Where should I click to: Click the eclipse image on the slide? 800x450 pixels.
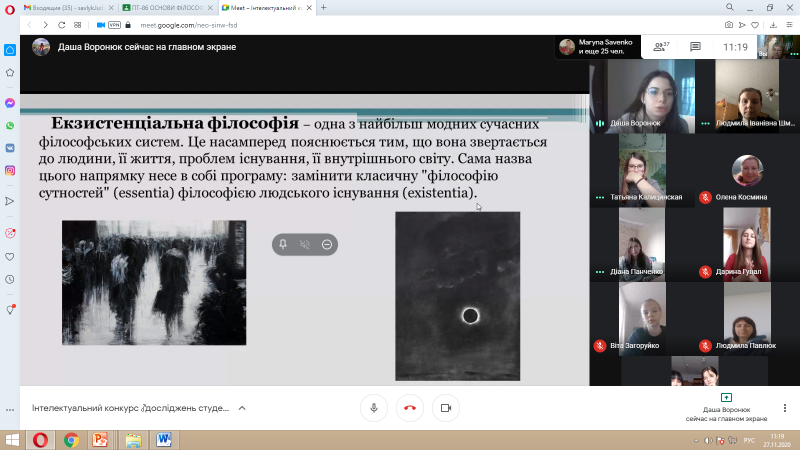pyautogui.click(x=458, y=296)
